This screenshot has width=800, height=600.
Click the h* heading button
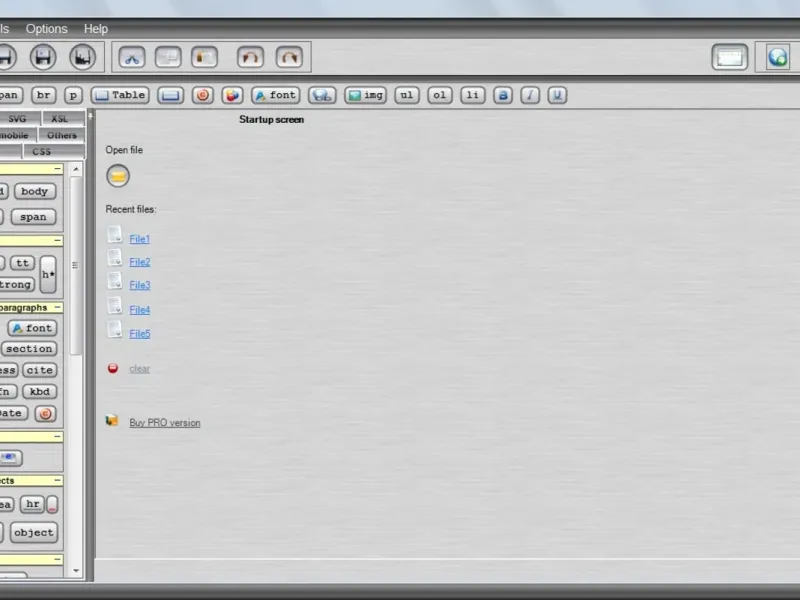coord(48,274)
